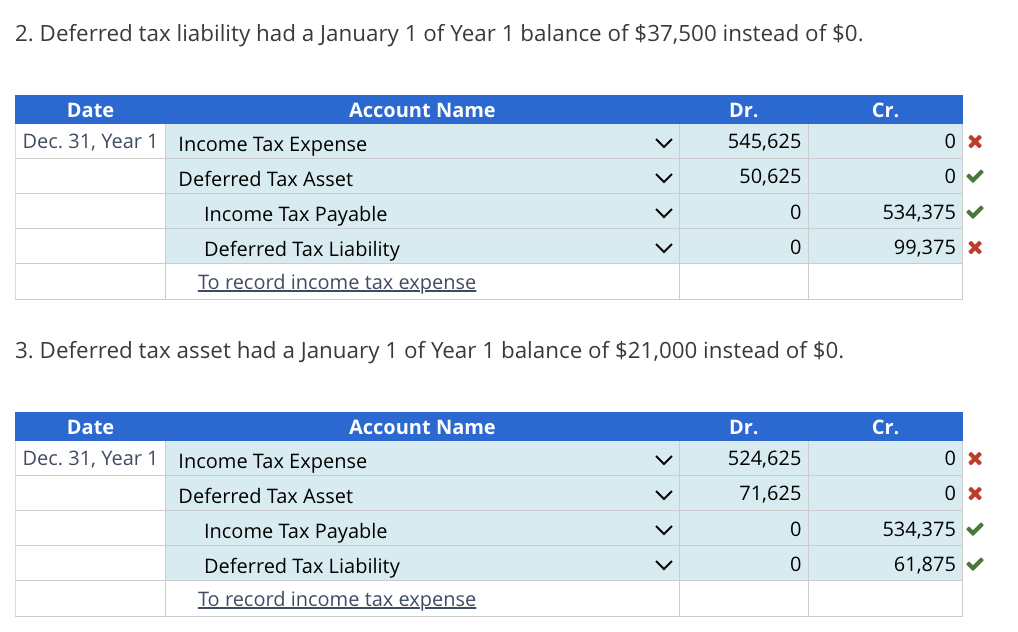Edit the 524,625 debit amount field
1018x632 pixels.
[744, 460]
